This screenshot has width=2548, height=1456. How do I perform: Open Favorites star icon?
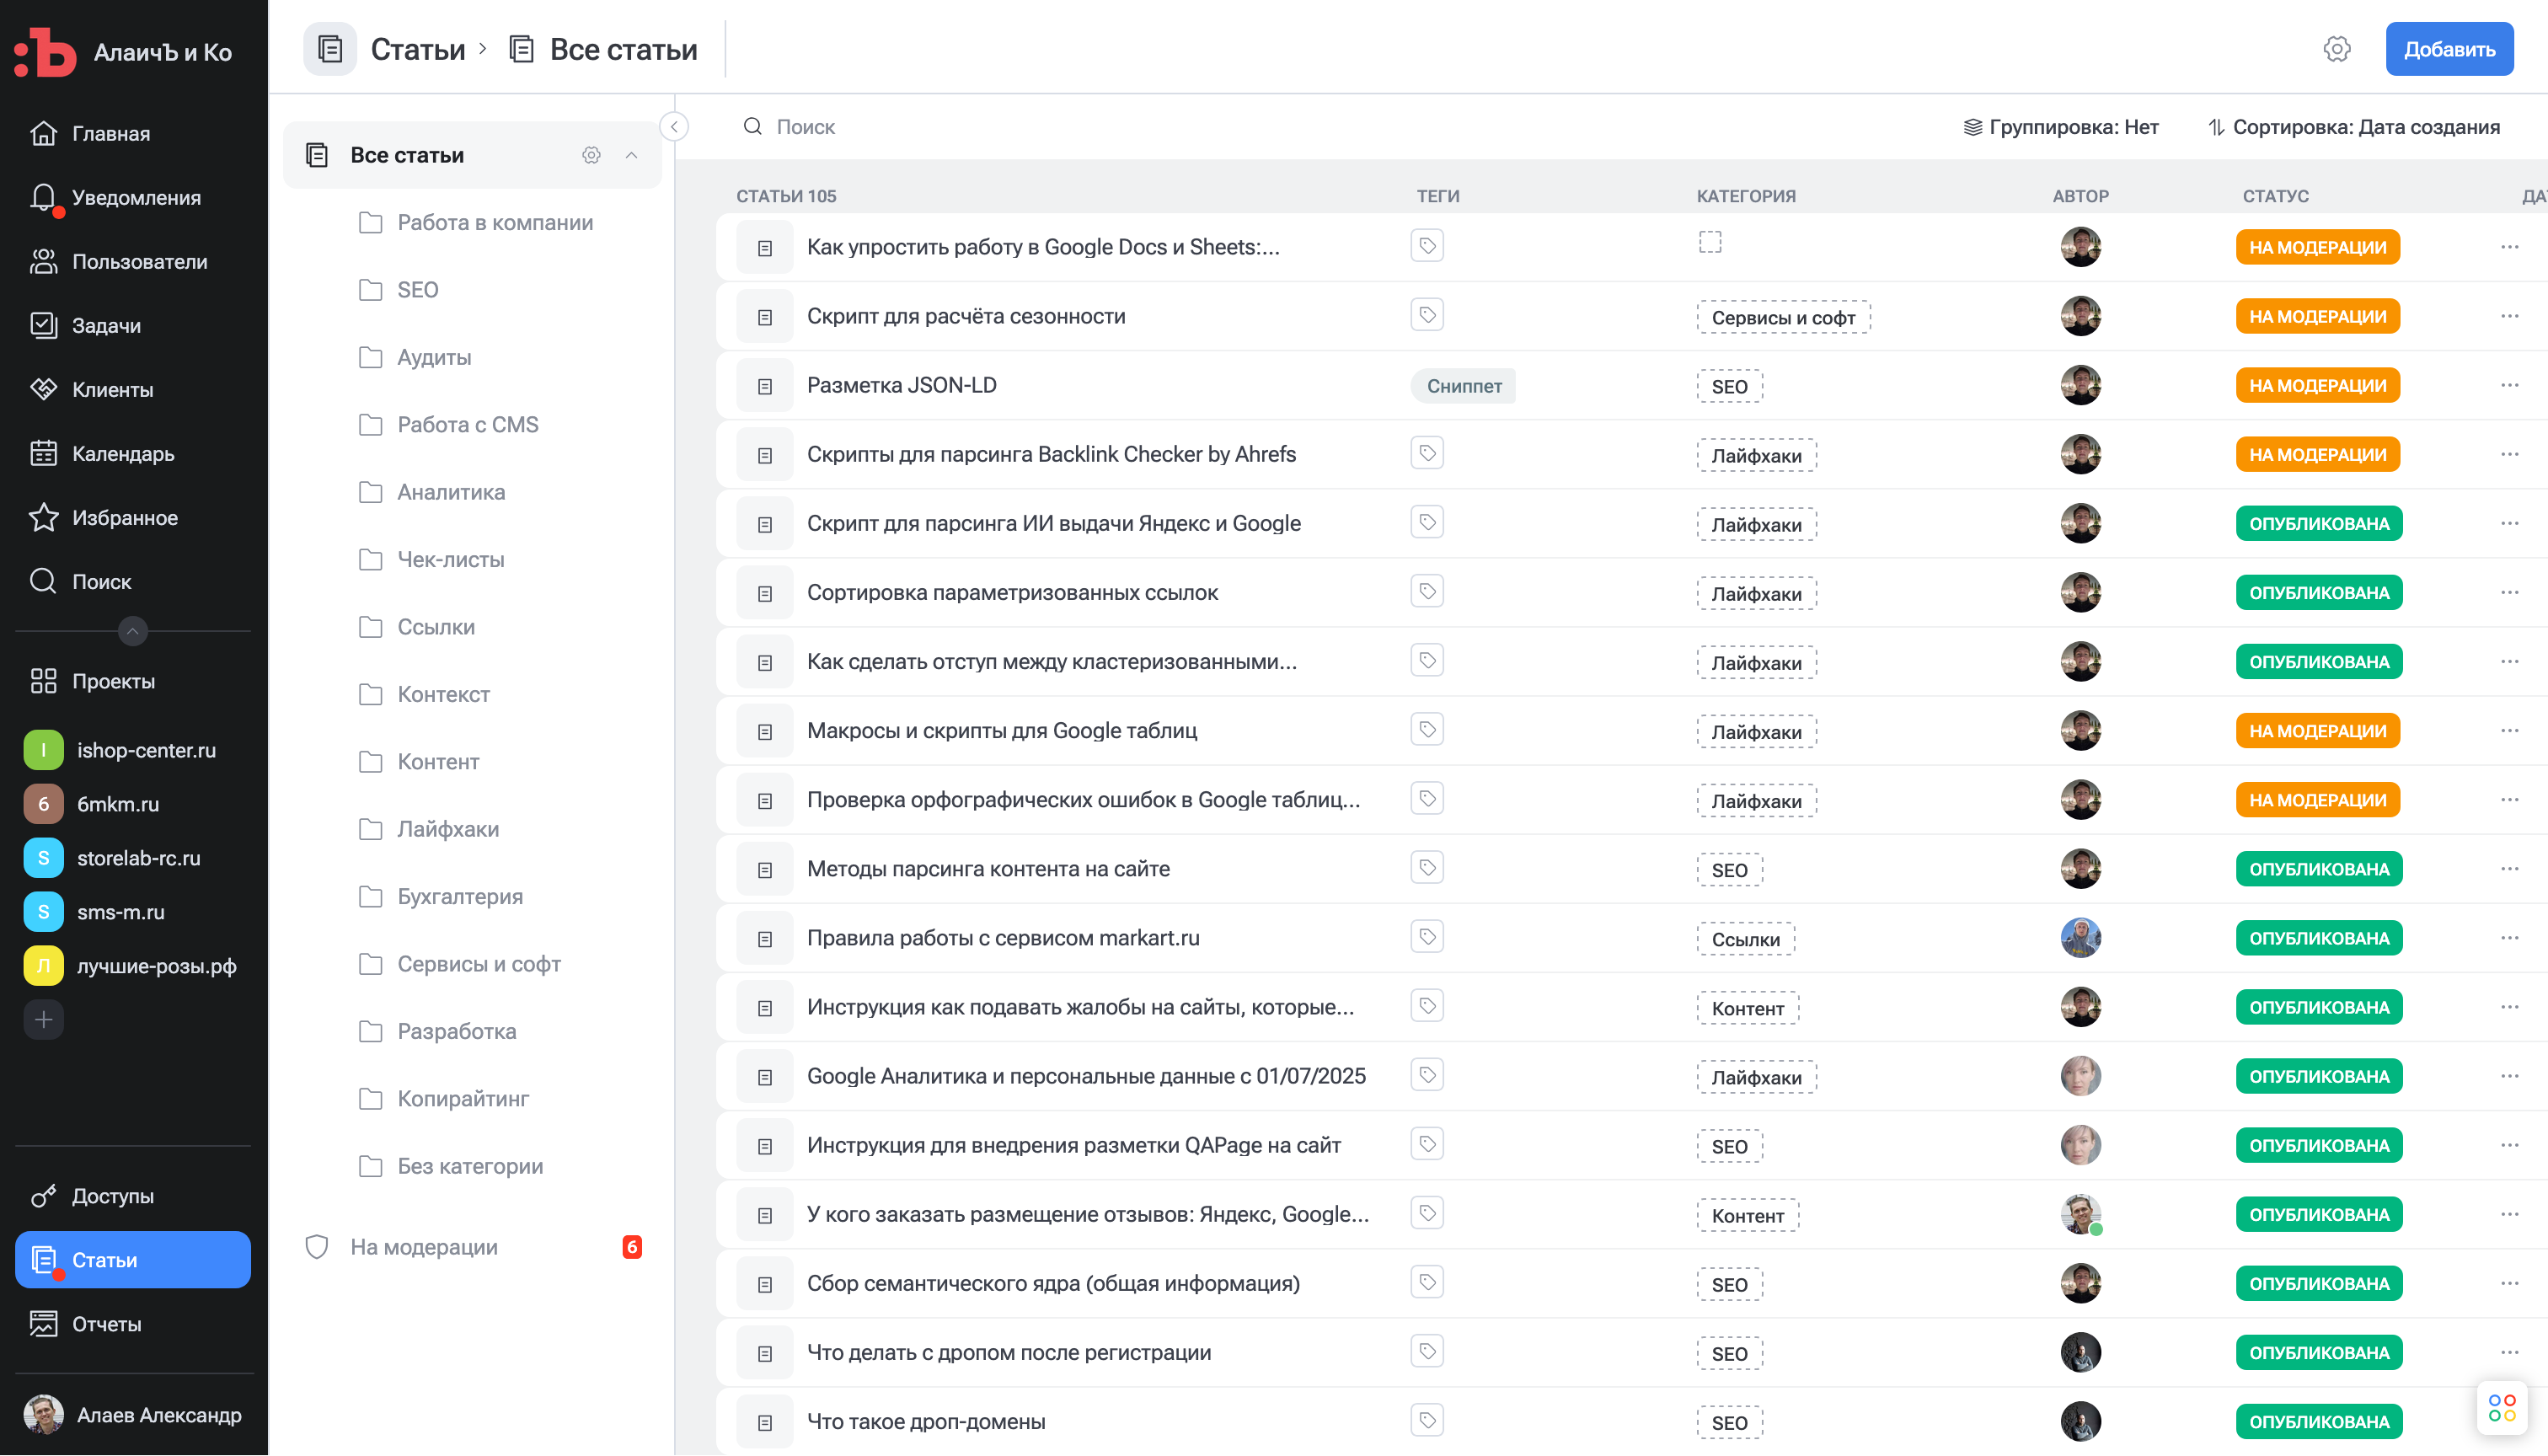pos(43,517)
